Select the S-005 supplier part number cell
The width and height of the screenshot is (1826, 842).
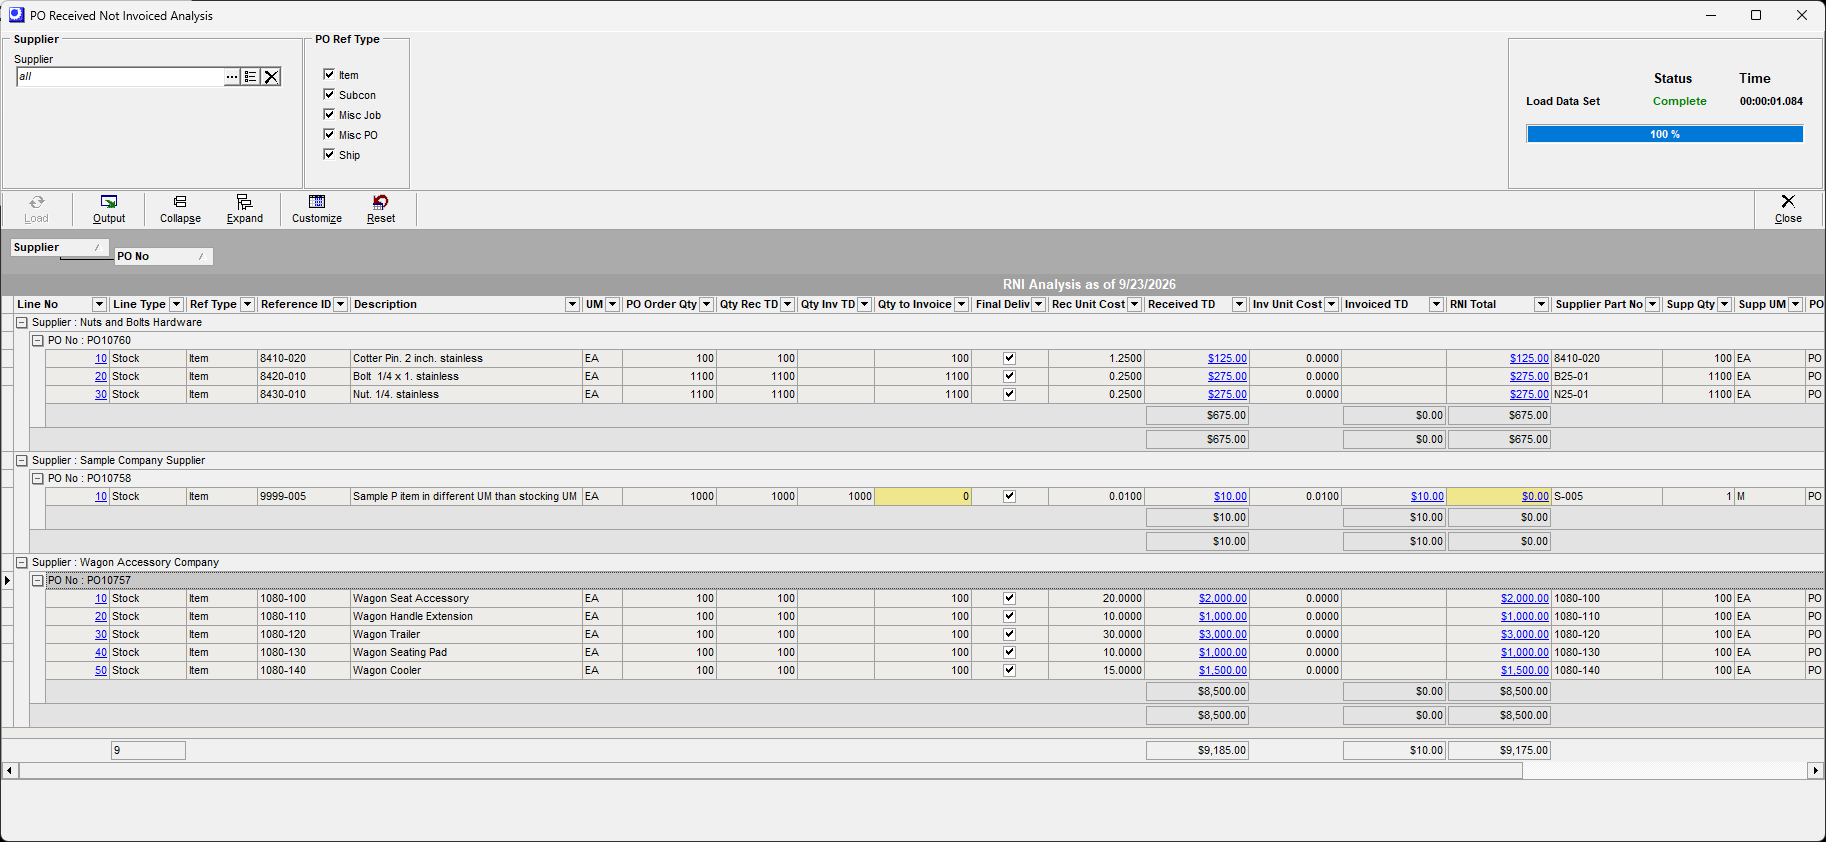click(1607, 496)
